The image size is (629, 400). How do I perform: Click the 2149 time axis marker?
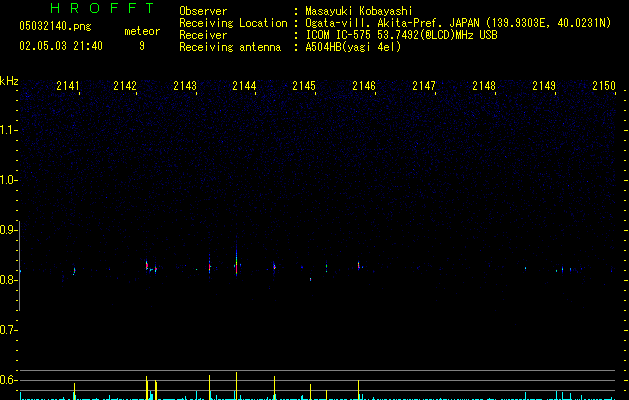(544, 85)
